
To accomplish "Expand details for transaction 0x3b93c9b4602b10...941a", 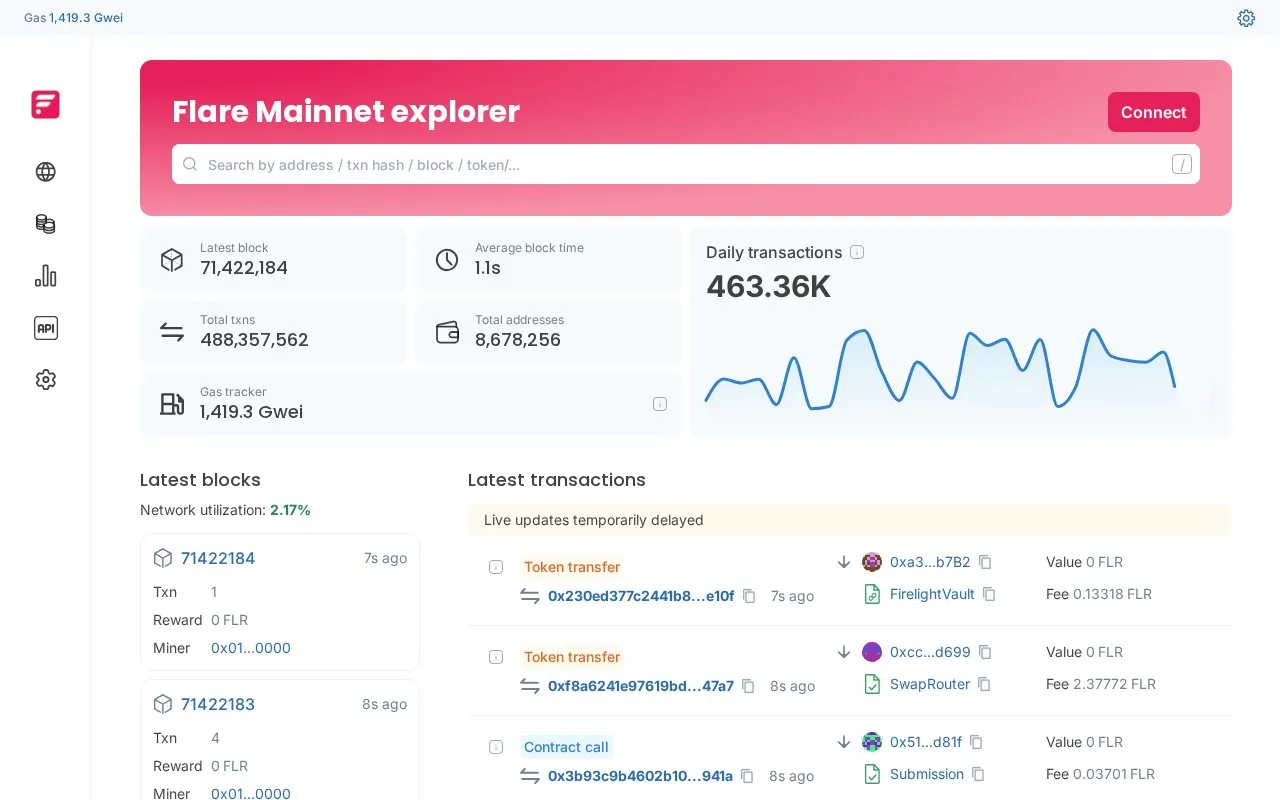I will (x=496, y=747).
